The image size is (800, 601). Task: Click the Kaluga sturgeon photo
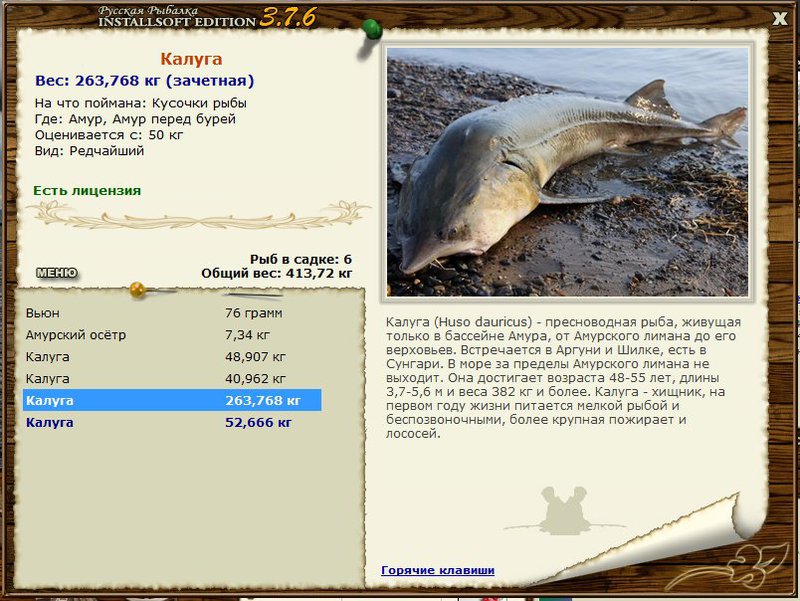tap(567, 172)
